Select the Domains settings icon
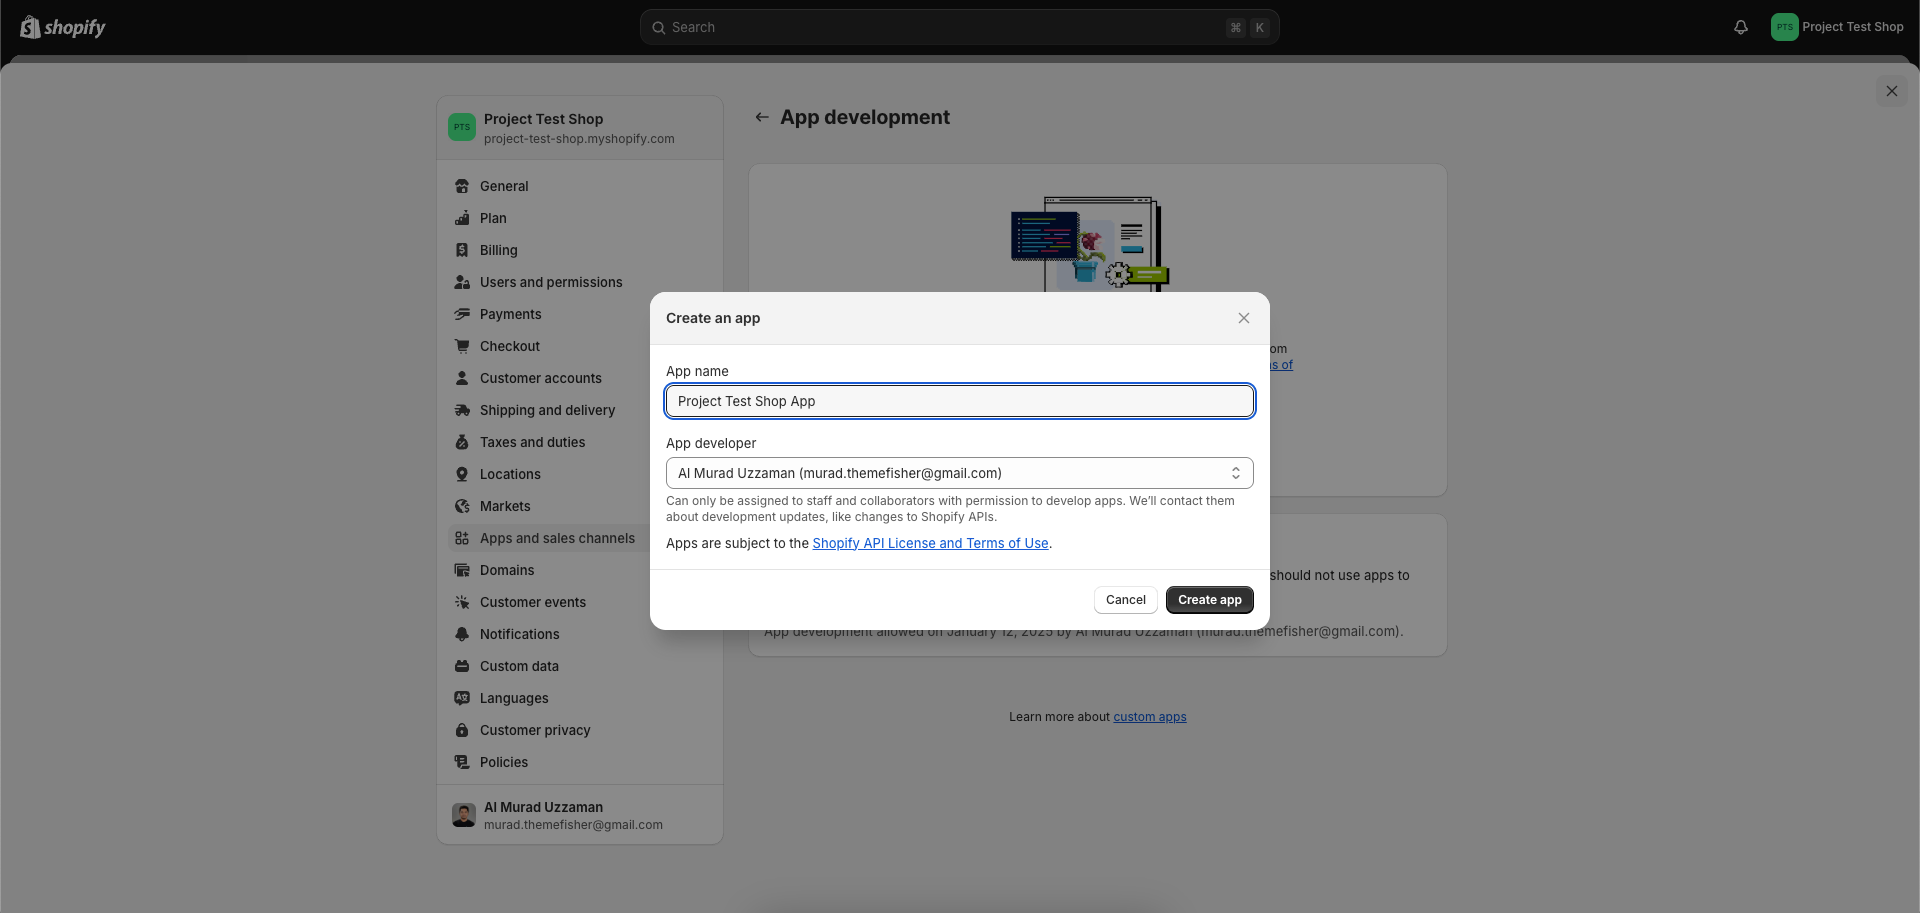Image resolution: width=1920 pixels, height=913 pixels. tap(461, 570)
